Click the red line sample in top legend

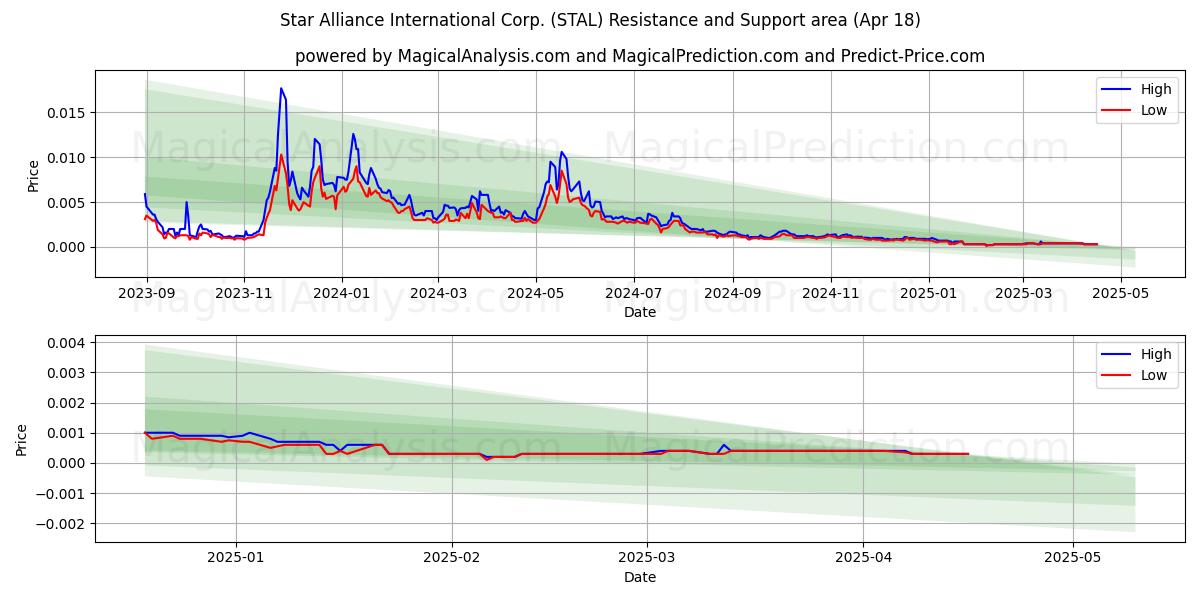click(1117, 111)
